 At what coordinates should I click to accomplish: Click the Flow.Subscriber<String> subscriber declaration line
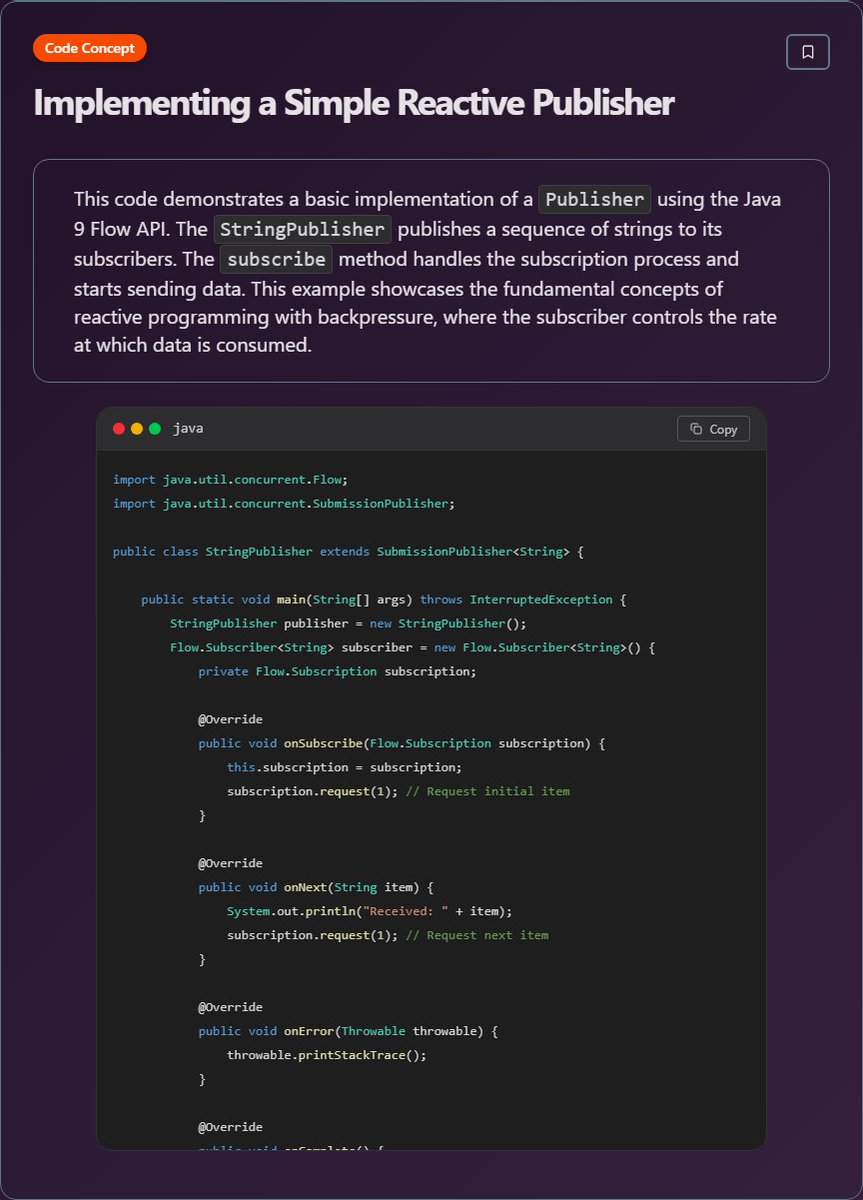coord(413,647)
